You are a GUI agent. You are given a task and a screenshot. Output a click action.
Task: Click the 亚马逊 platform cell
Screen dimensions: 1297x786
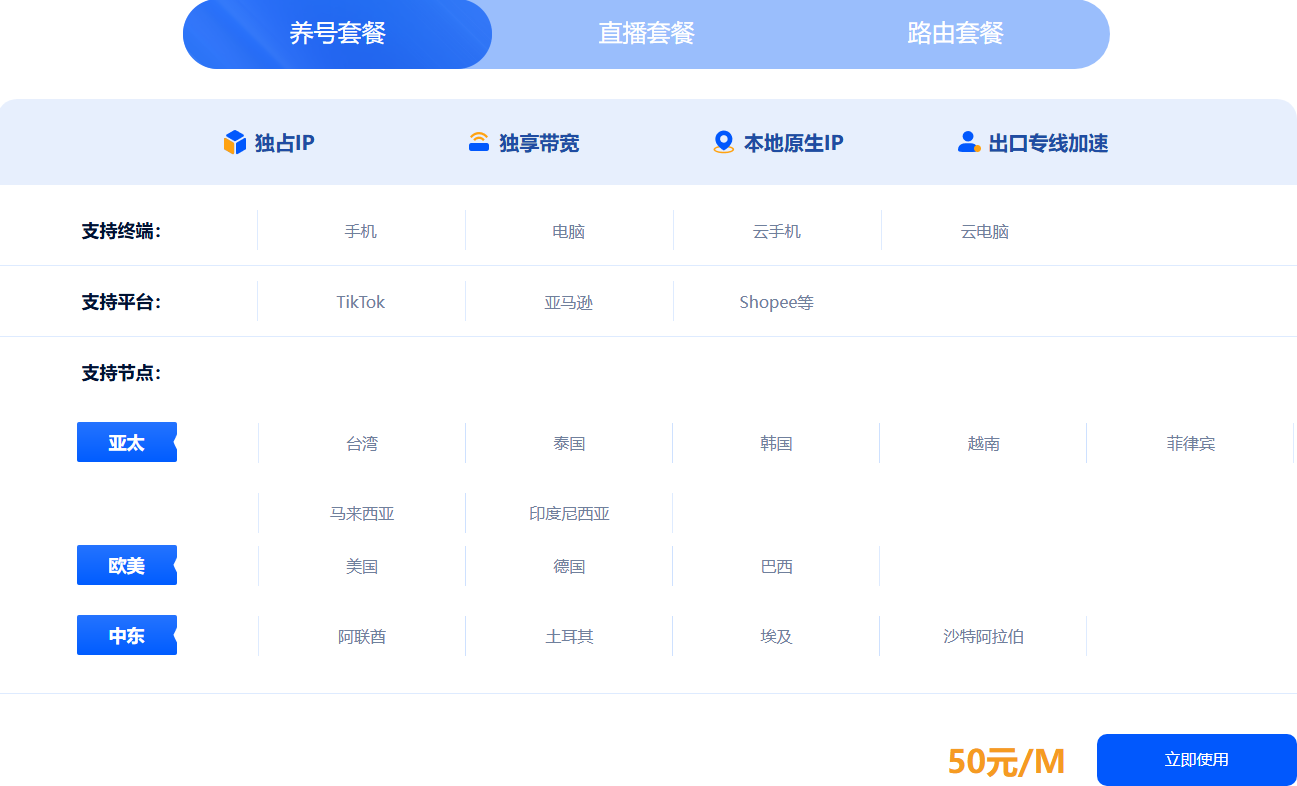[569, 302]
